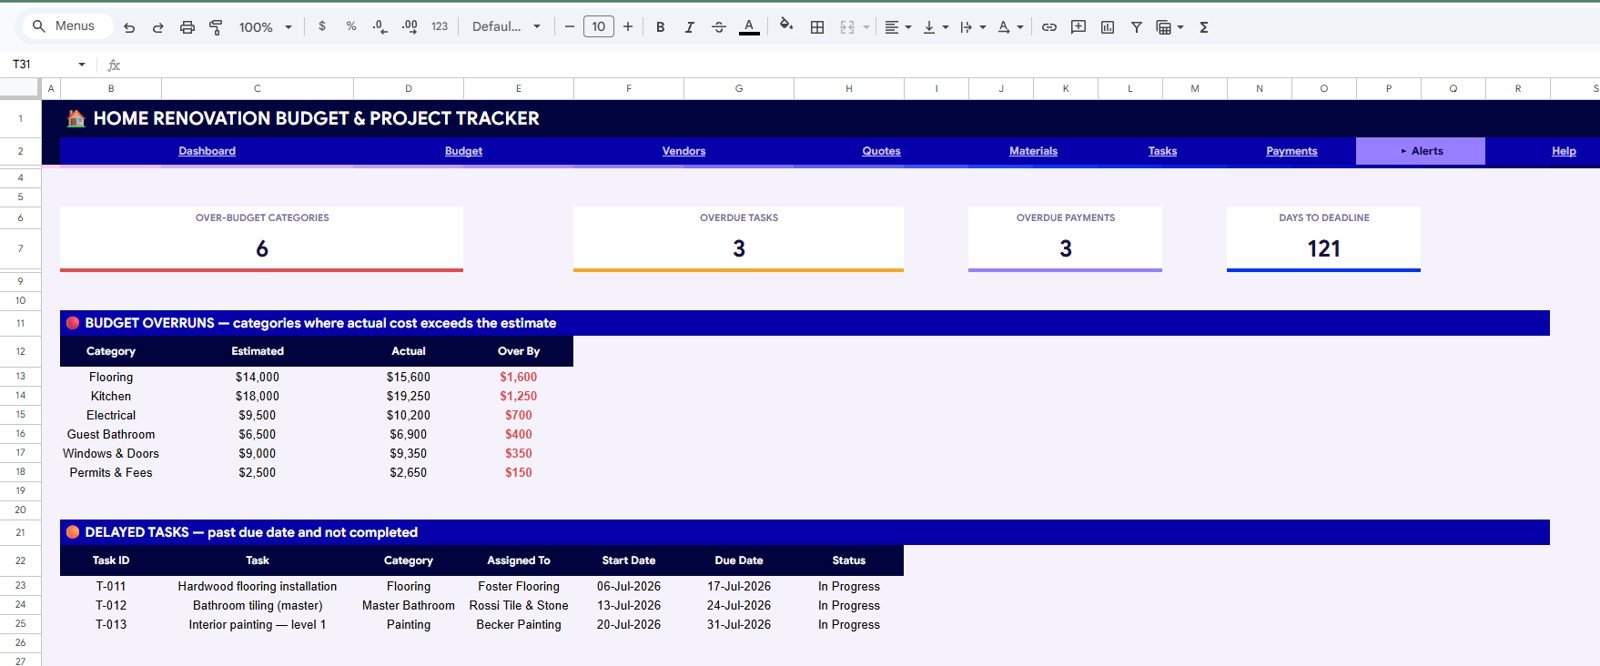Click the Insert comment icon
This screenshot has height=666, width=1600.
pyautogui.click(x=1078, y=27)
